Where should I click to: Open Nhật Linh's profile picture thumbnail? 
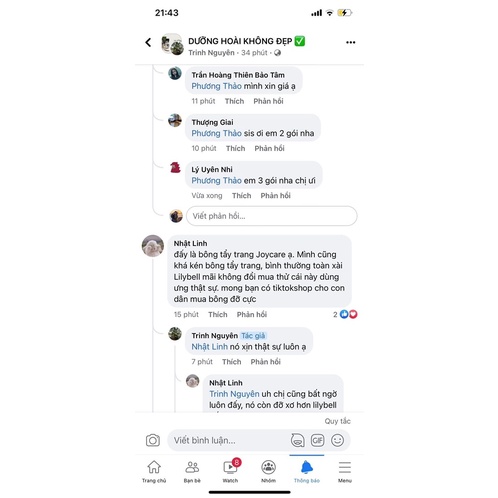pos(153,246)
